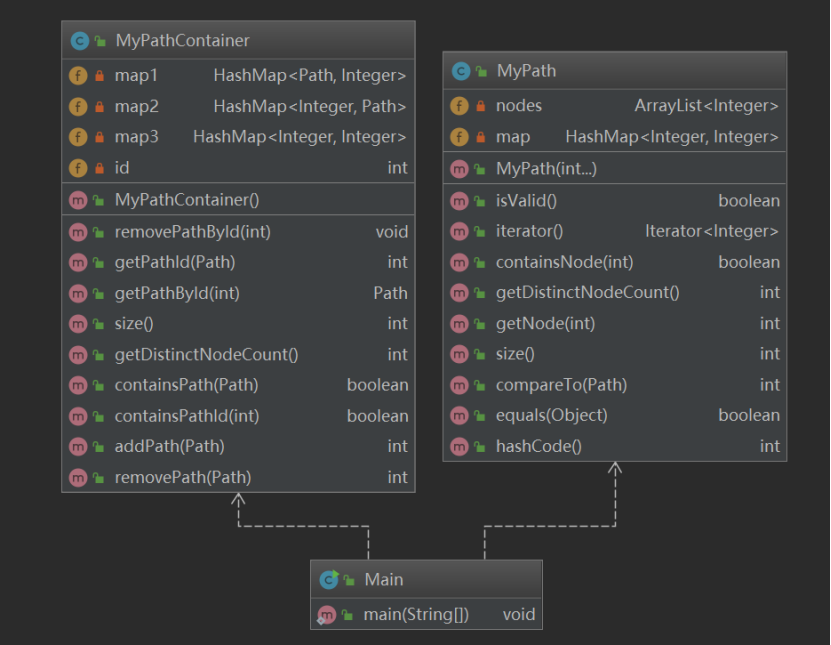The width and height of the screenshot is (831, 645).
Task: Click the field icon next to nodes
Action: [460, 106]
